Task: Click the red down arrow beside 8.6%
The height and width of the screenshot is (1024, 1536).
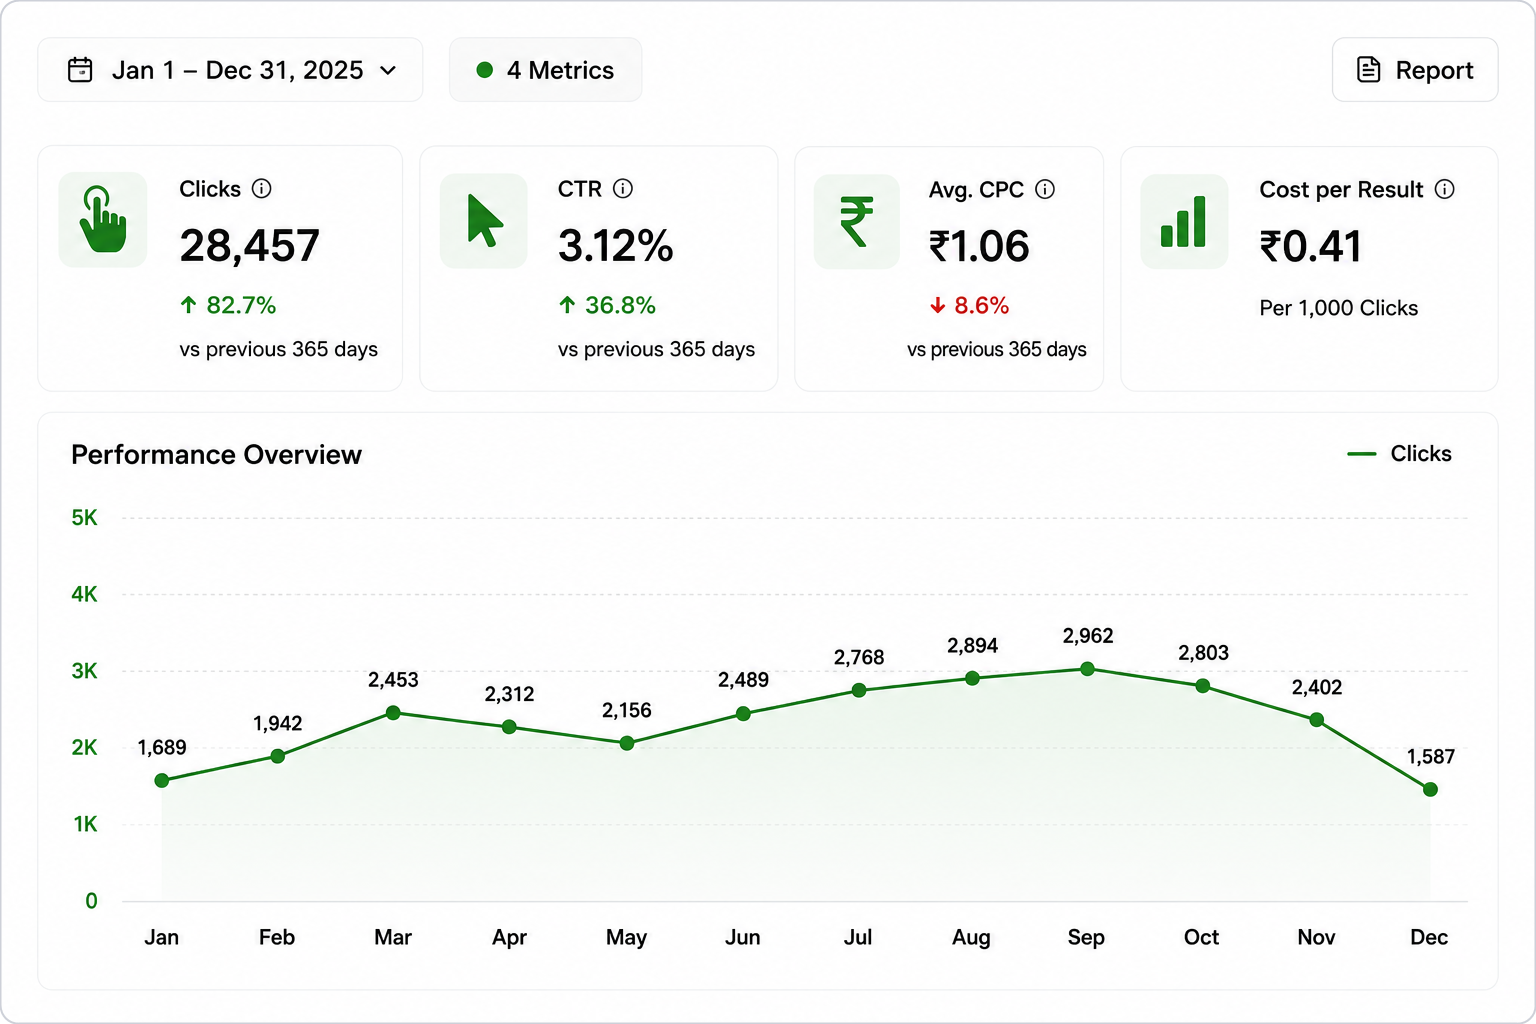Action: (x=938, y=306)
